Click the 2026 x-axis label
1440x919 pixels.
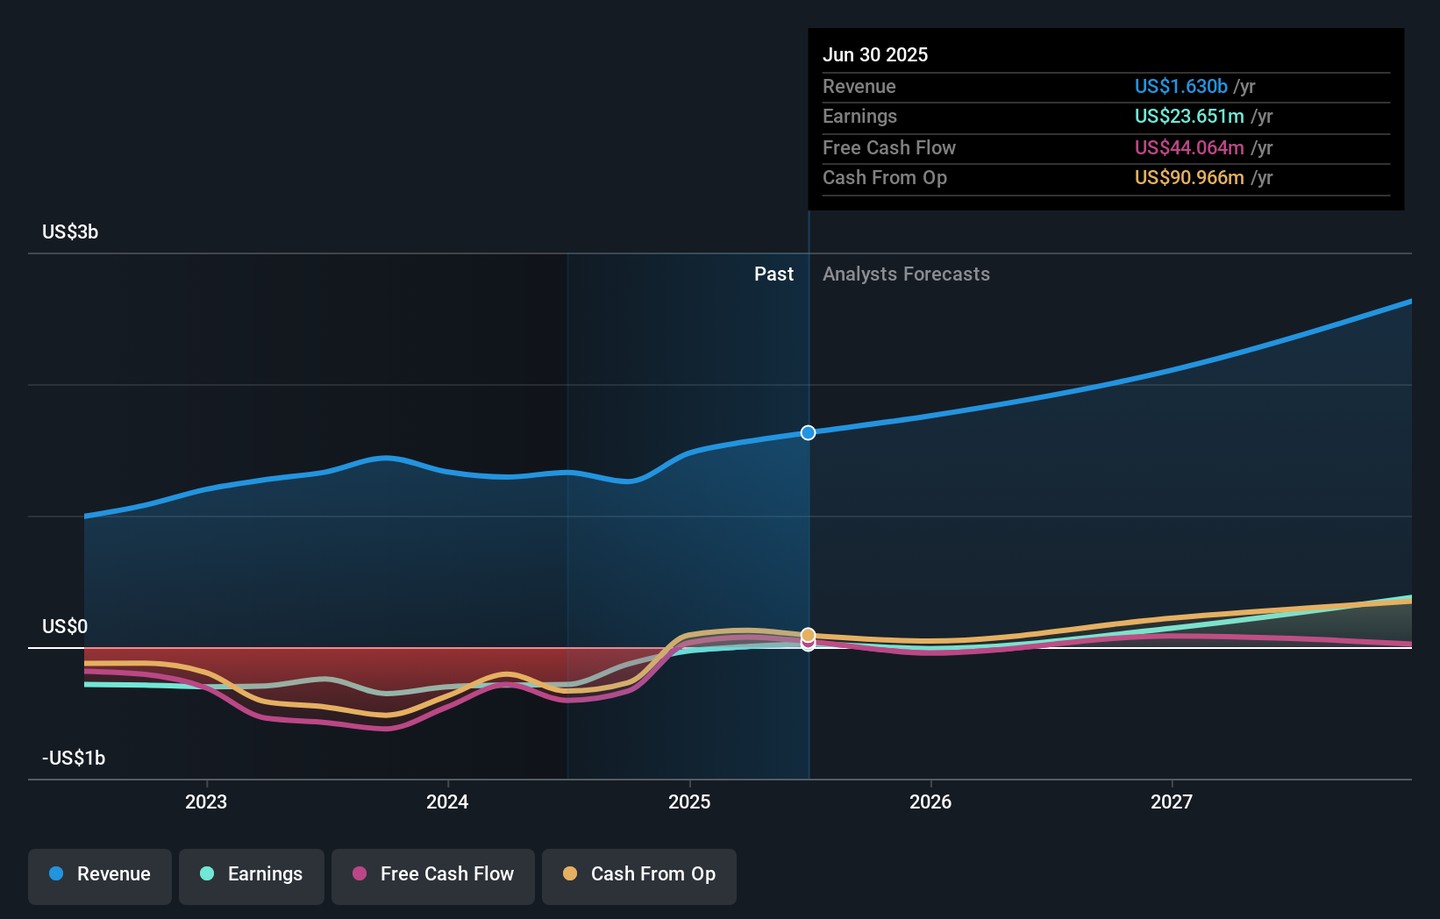click(930, 802)
